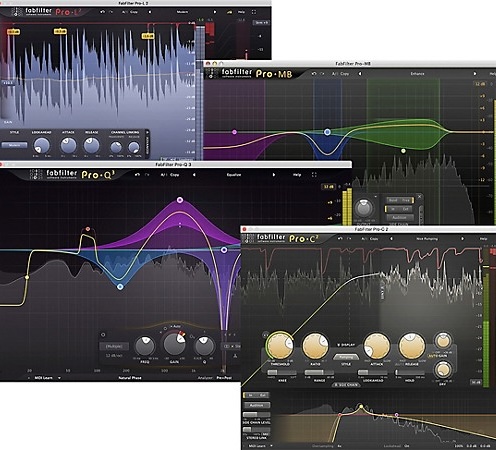Go to next preset in Pro-Q 3
Viewport: 496px width, 450px height.
[x=274, y=175]
